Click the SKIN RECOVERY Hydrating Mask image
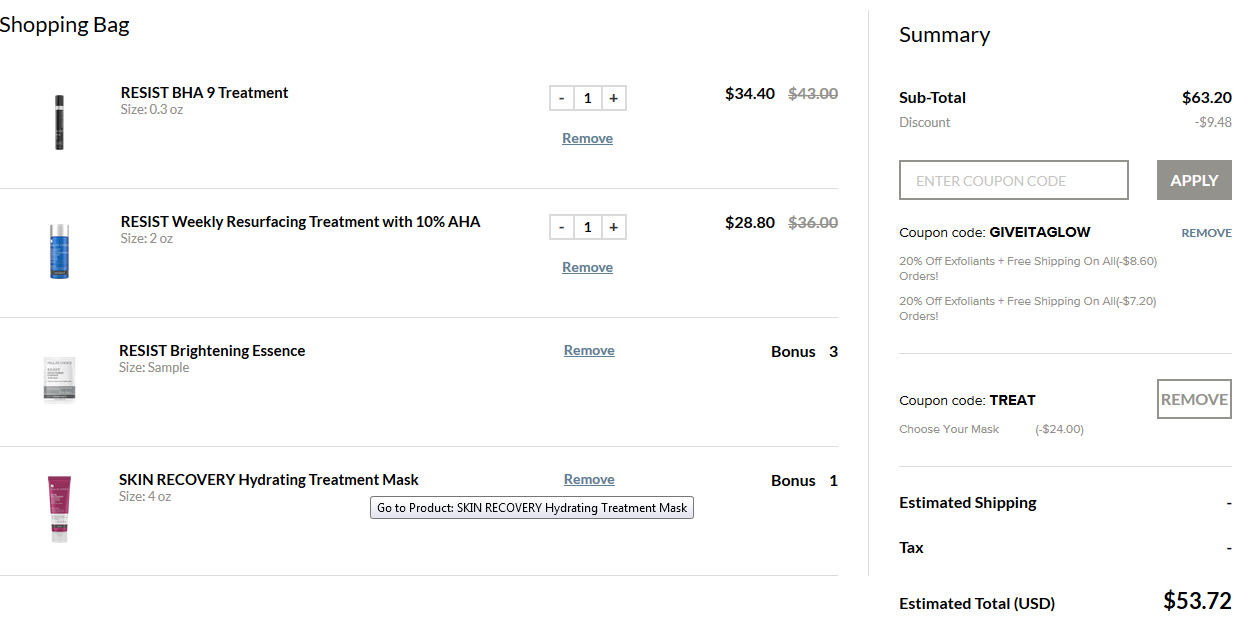1252x619 pixels. 59,509
